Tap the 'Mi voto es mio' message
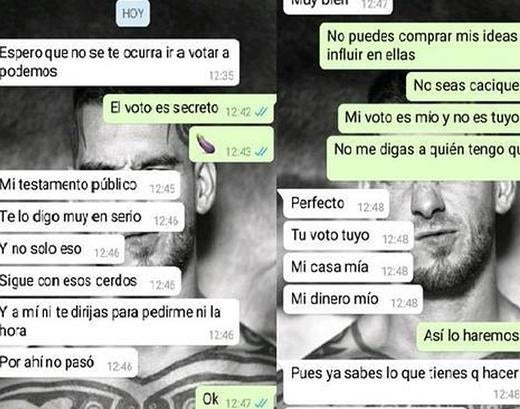 pos(429,118)
